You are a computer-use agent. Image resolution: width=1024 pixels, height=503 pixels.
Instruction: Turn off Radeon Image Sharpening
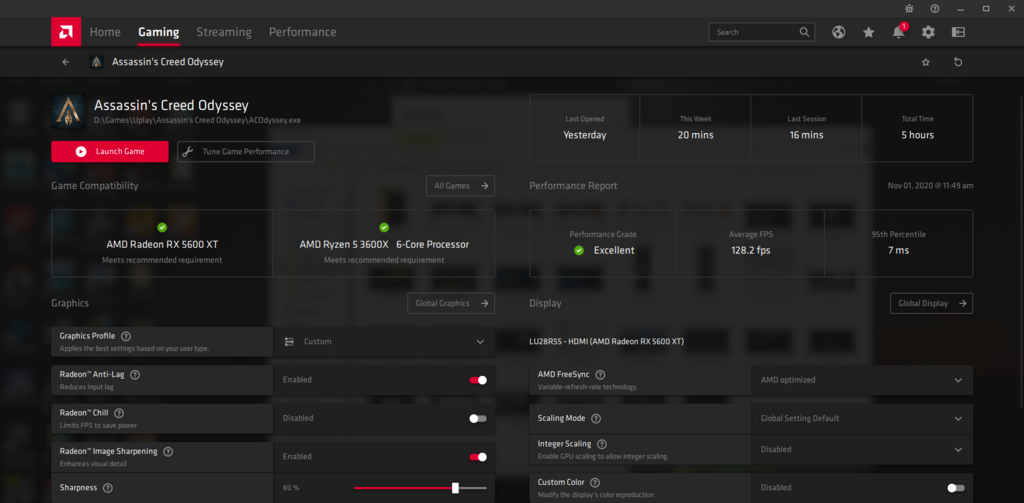[x=478, y=457]
